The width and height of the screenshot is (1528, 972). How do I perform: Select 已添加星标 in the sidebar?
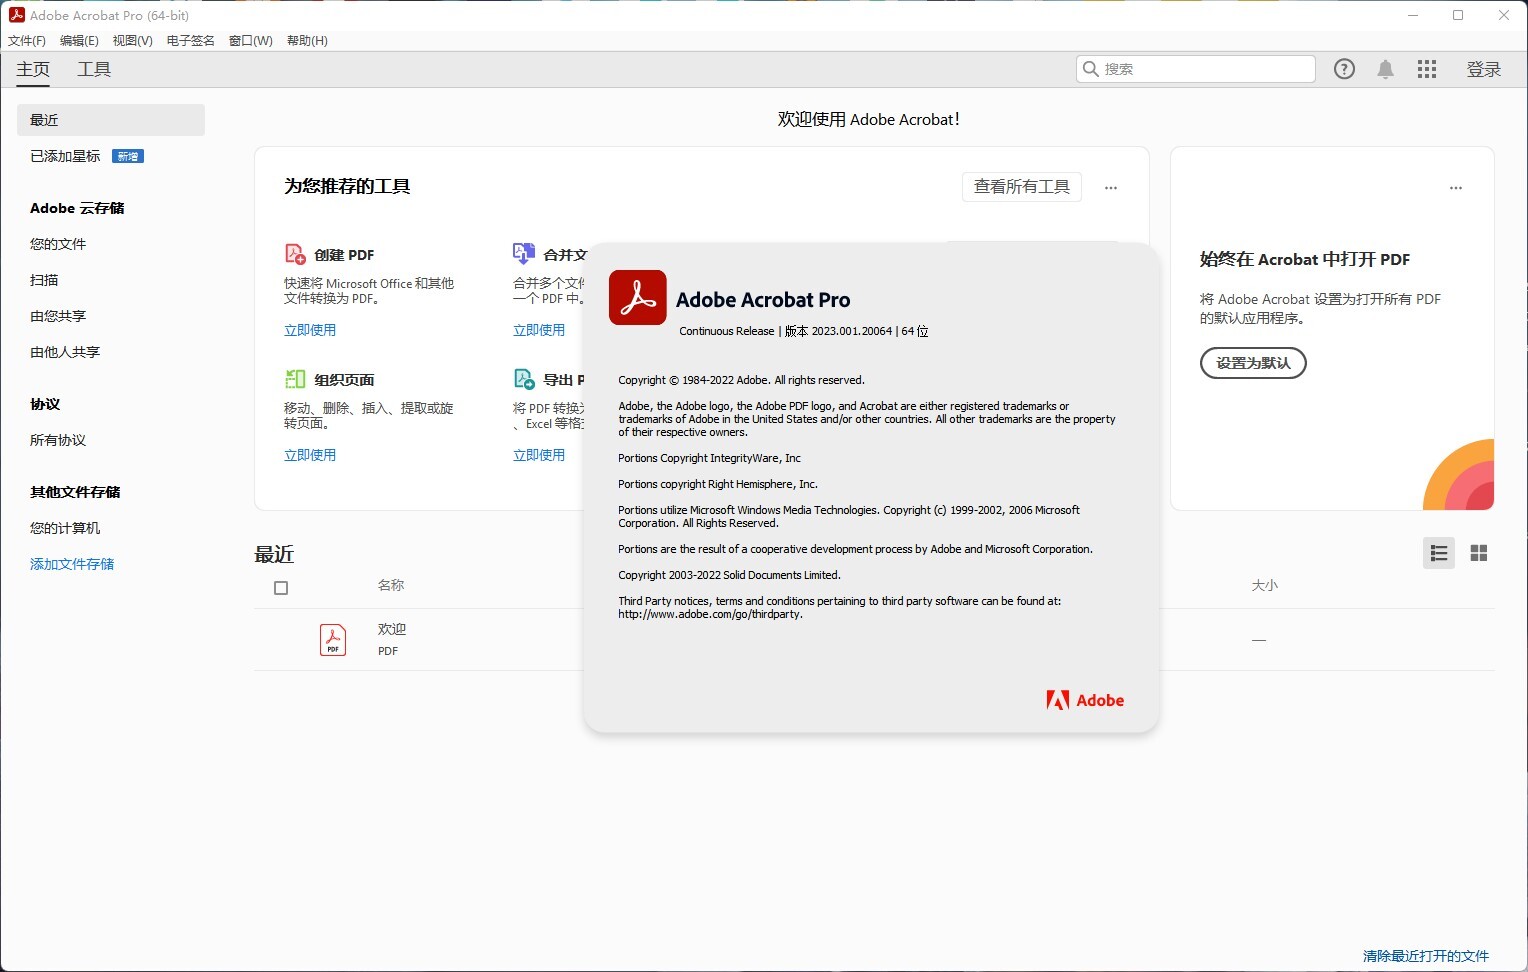pos(65,156)
